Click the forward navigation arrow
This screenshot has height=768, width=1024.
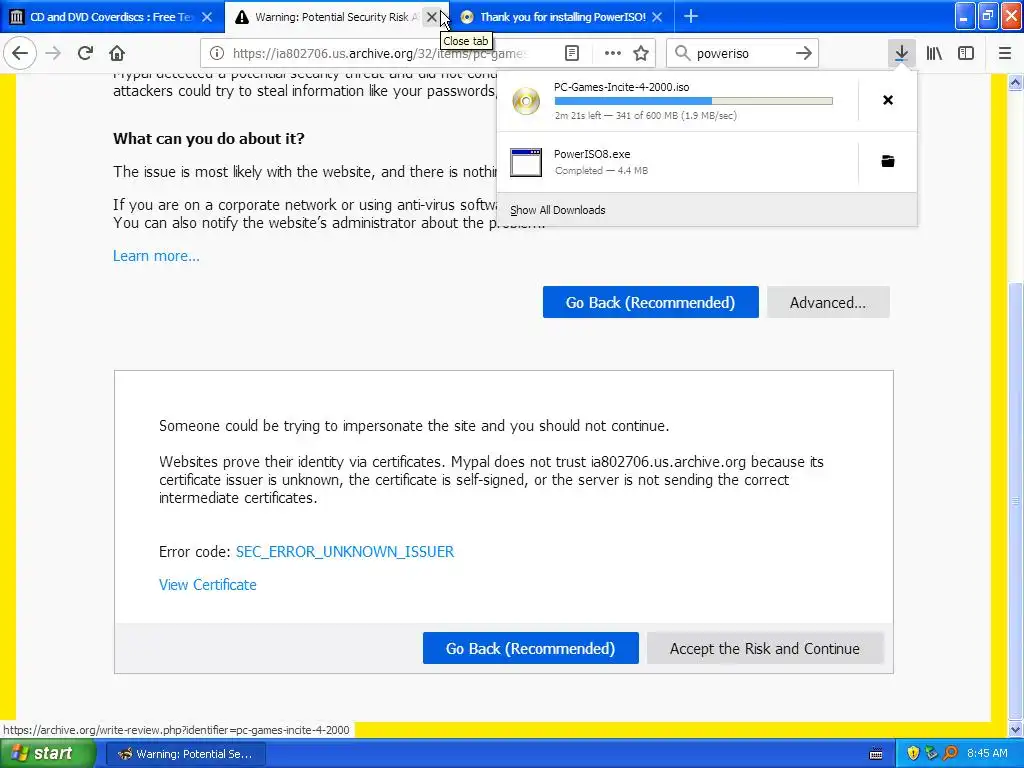[x=54, y=53]
